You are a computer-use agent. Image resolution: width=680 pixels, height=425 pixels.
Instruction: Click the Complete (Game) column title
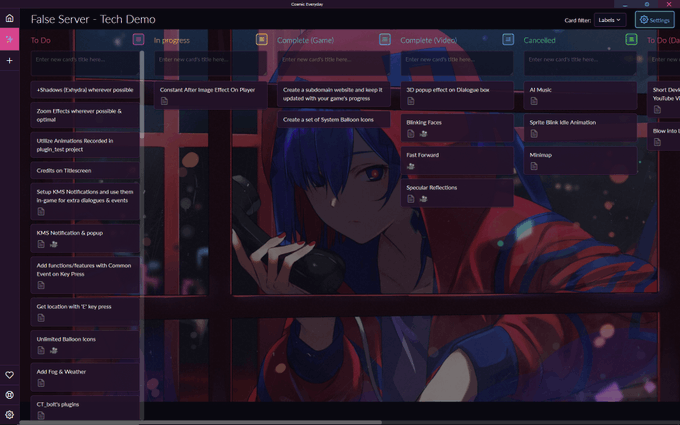coord(305,40)
